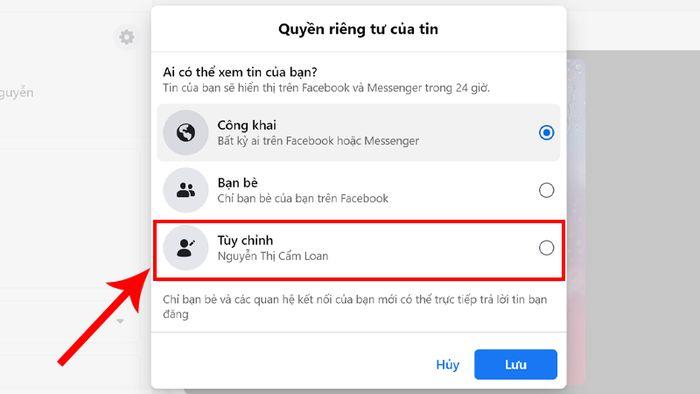
Task: Click the friends icon for Bạn bè
Action: click(186, 190)
